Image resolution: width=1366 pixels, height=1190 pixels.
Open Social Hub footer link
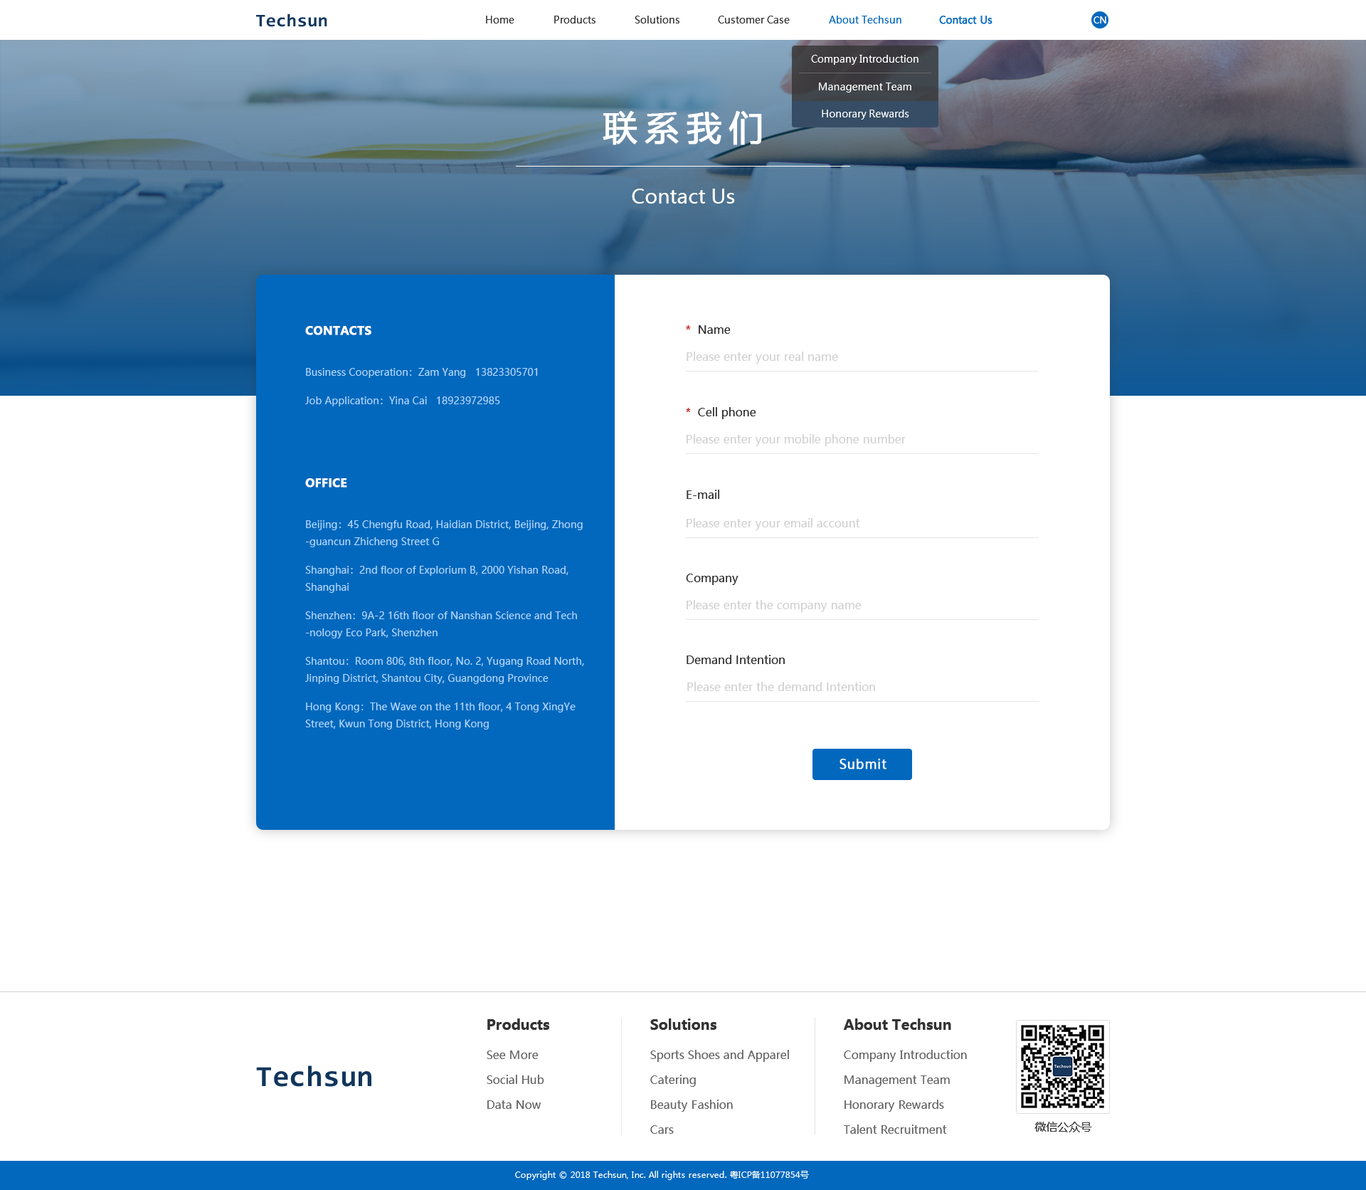[515, 1080]
